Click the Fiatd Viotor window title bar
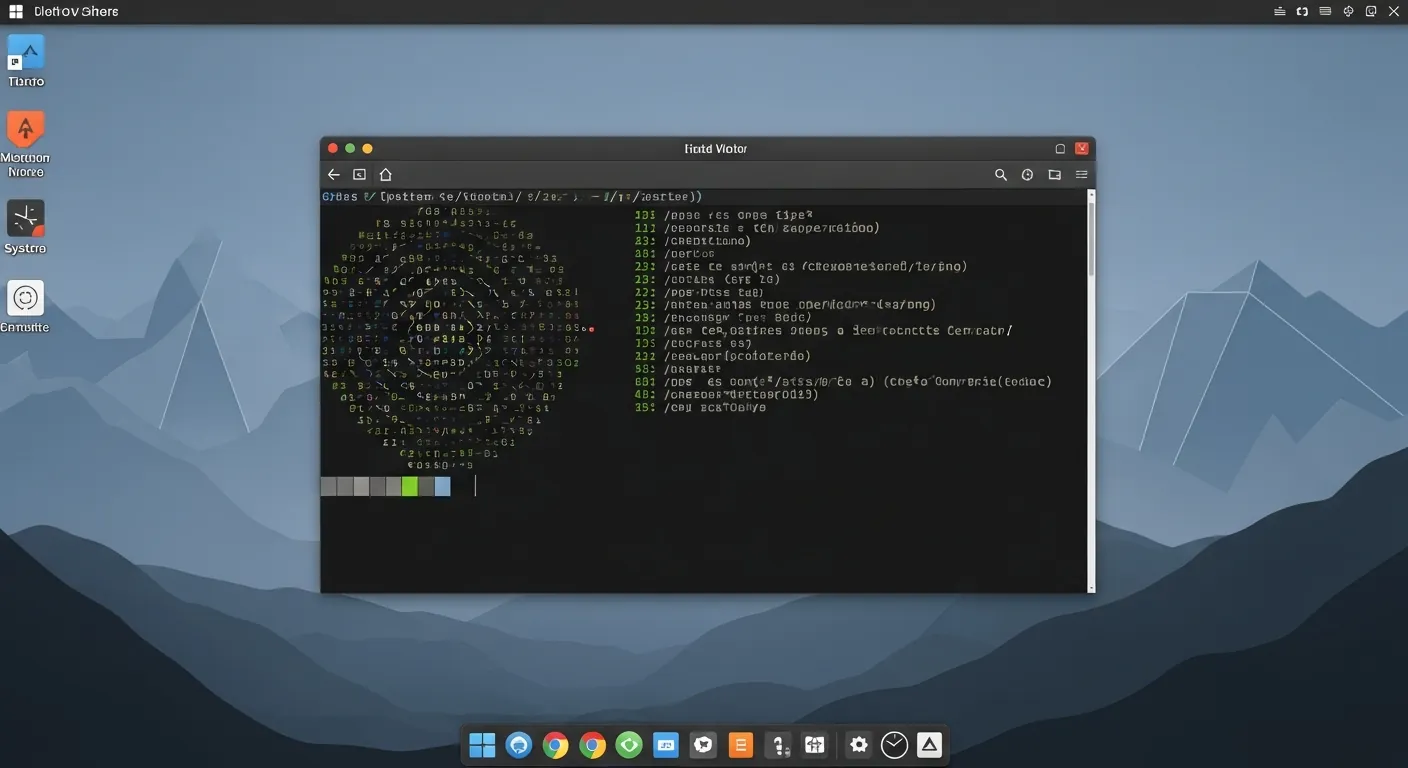The height and width of the screenshot is (768, 1408). click(x=716, y=148)
